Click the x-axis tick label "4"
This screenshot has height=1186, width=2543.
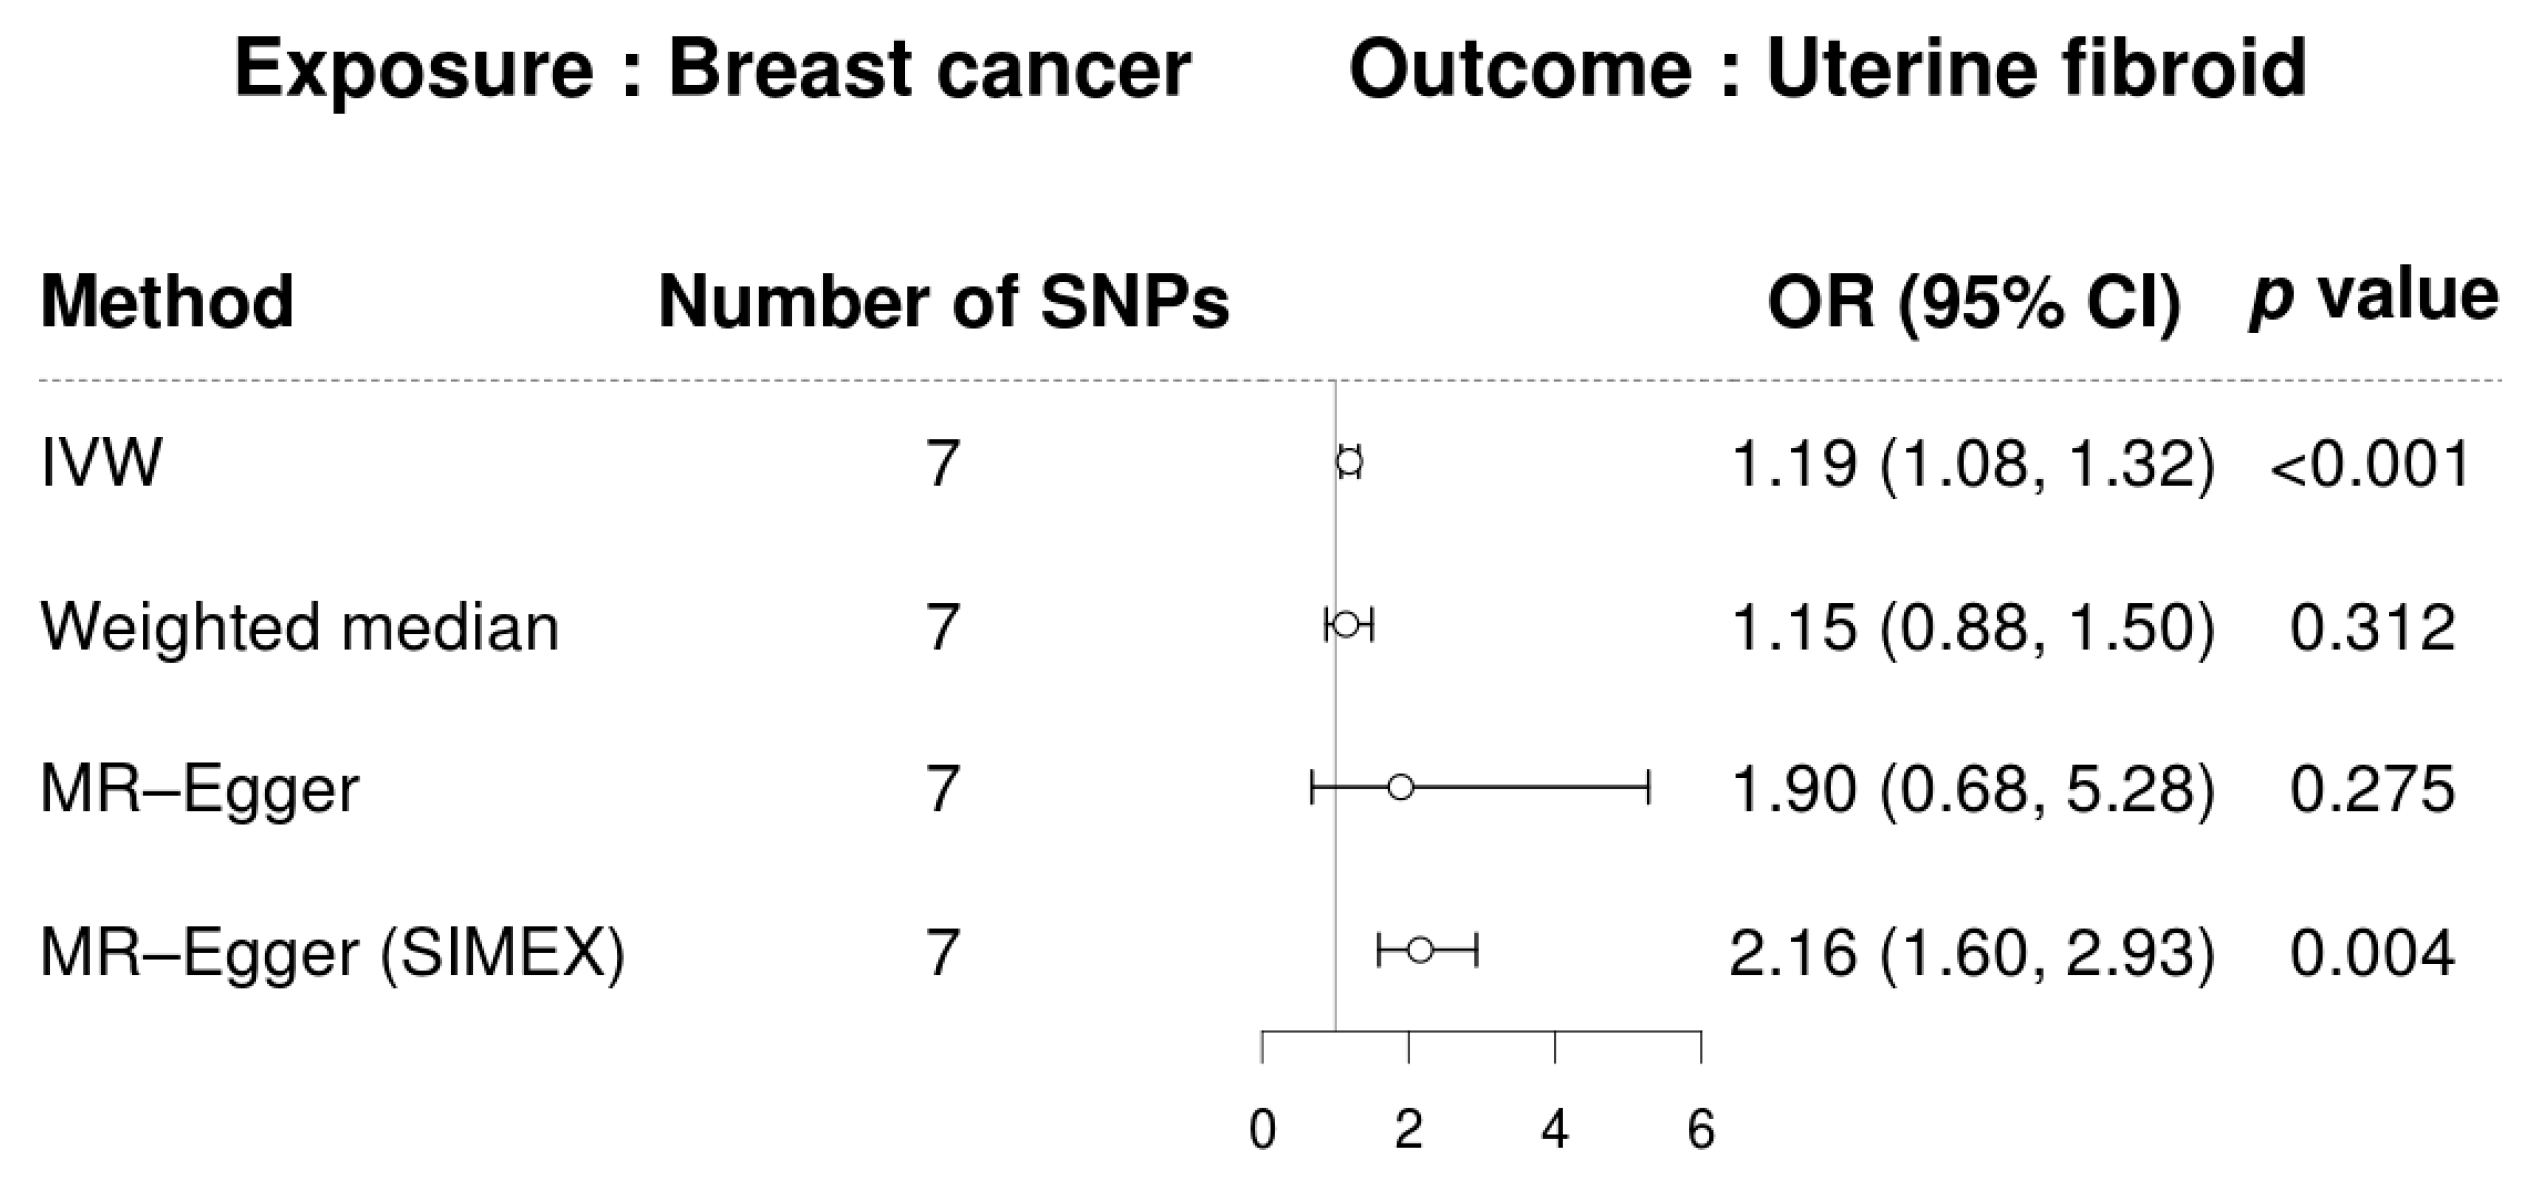[x=1555, y=1130]
